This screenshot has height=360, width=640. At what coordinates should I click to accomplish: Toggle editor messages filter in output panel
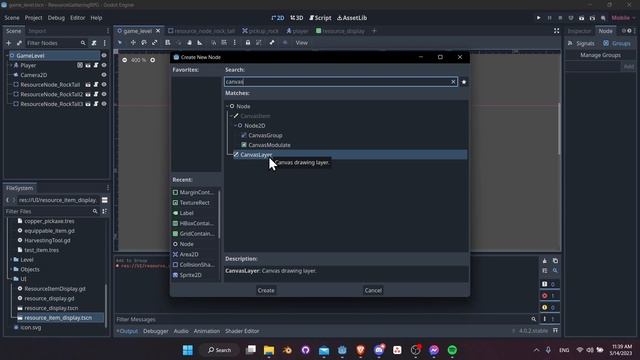549,319
